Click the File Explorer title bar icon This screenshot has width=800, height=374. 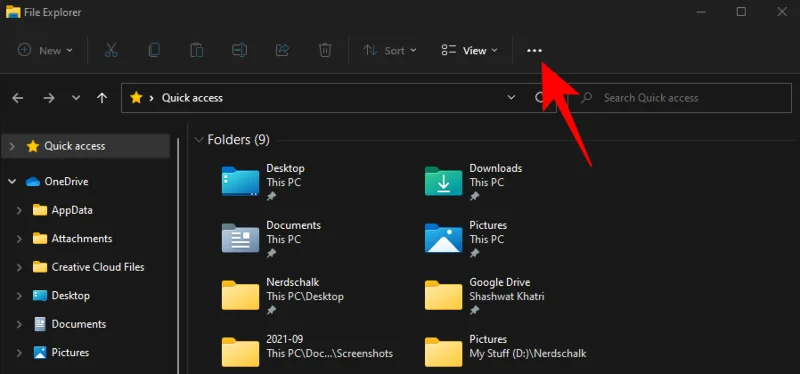(13, 11)
